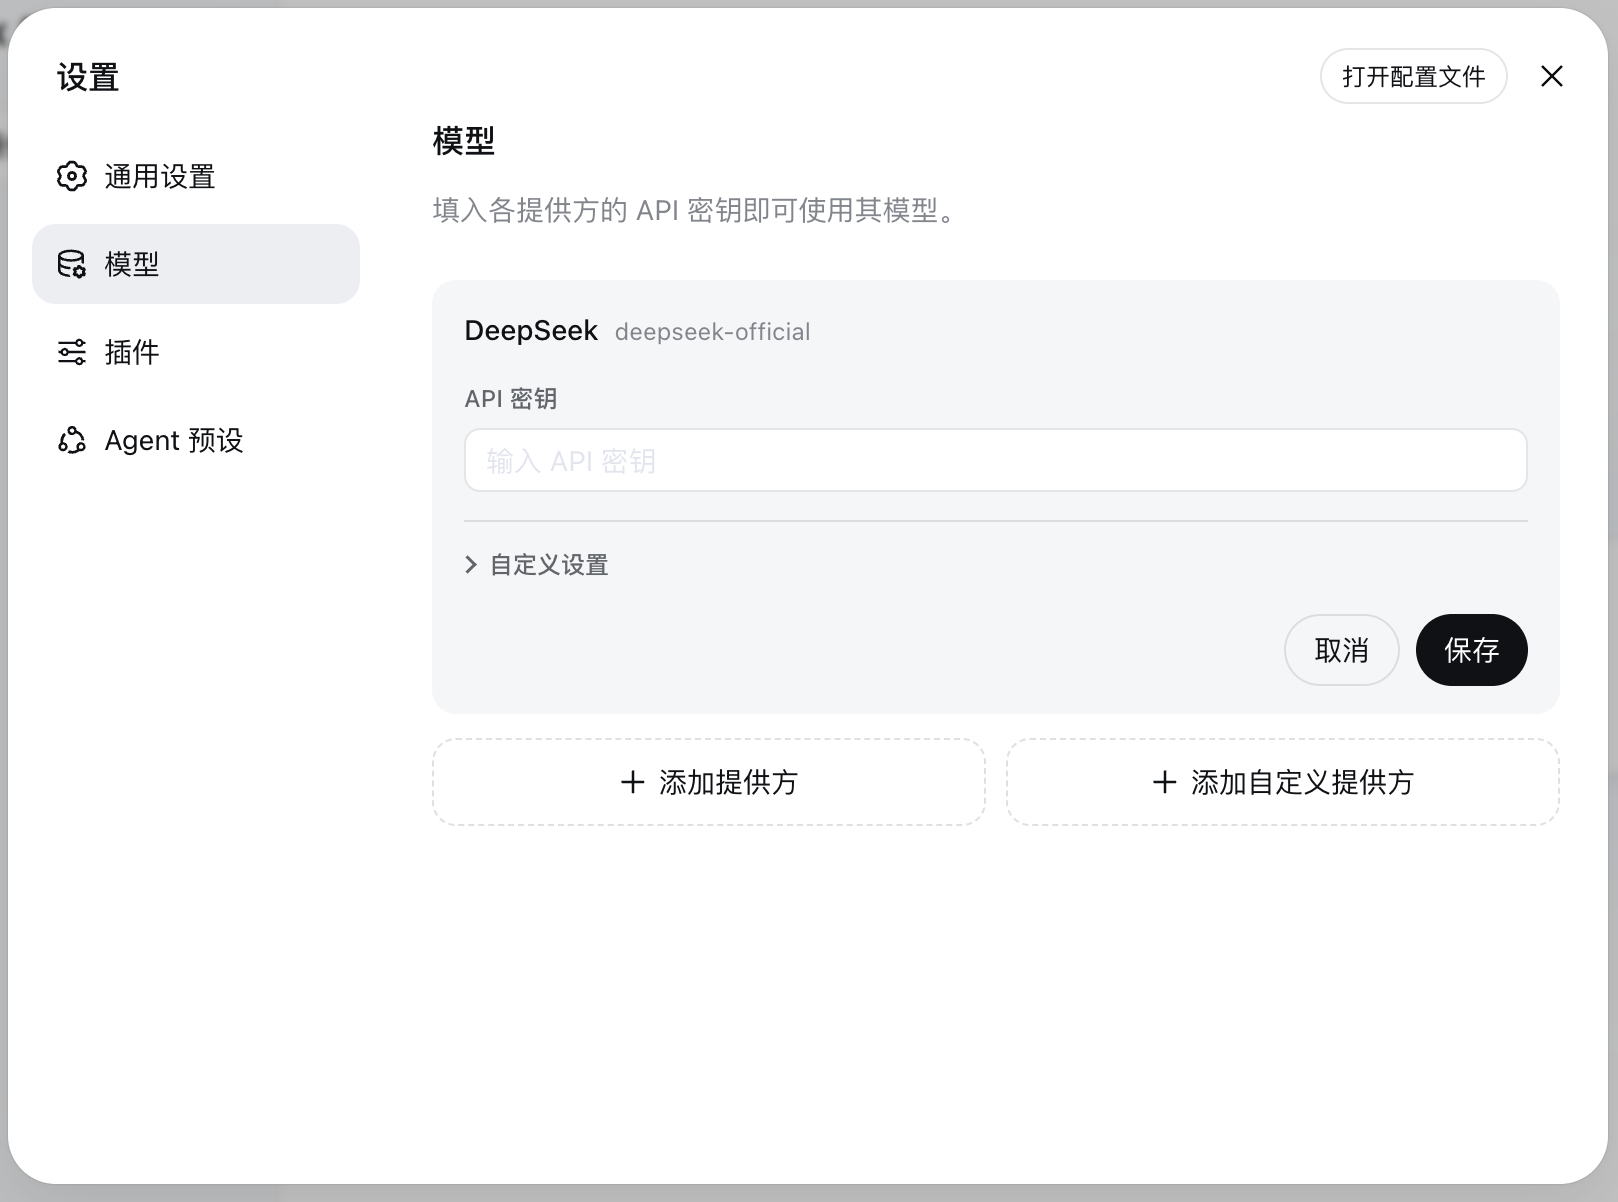
Task: Close the settings dialog with the X icon
Action: tap(1552, 76)
